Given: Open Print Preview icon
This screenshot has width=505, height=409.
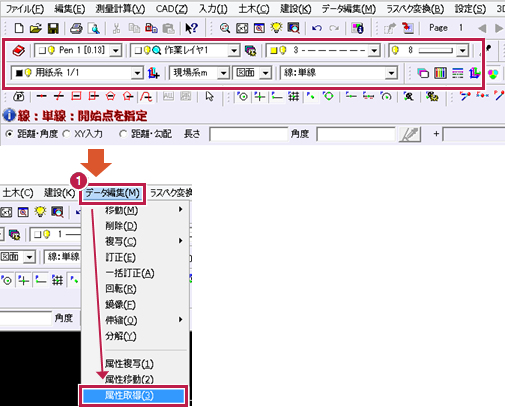Looking at the screenshot, I should tap(94, 28).
